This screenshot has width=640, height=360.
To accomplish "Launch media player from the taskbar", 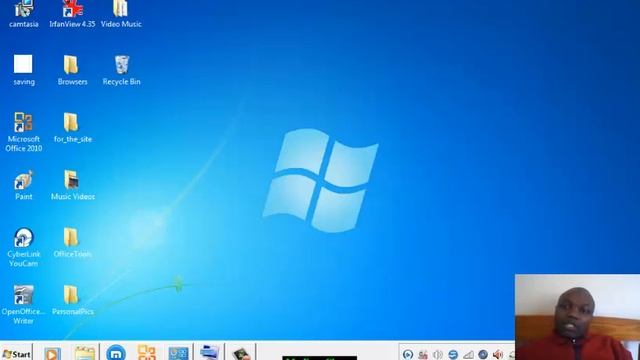I will pyautogui.click(x=52, y=353).
